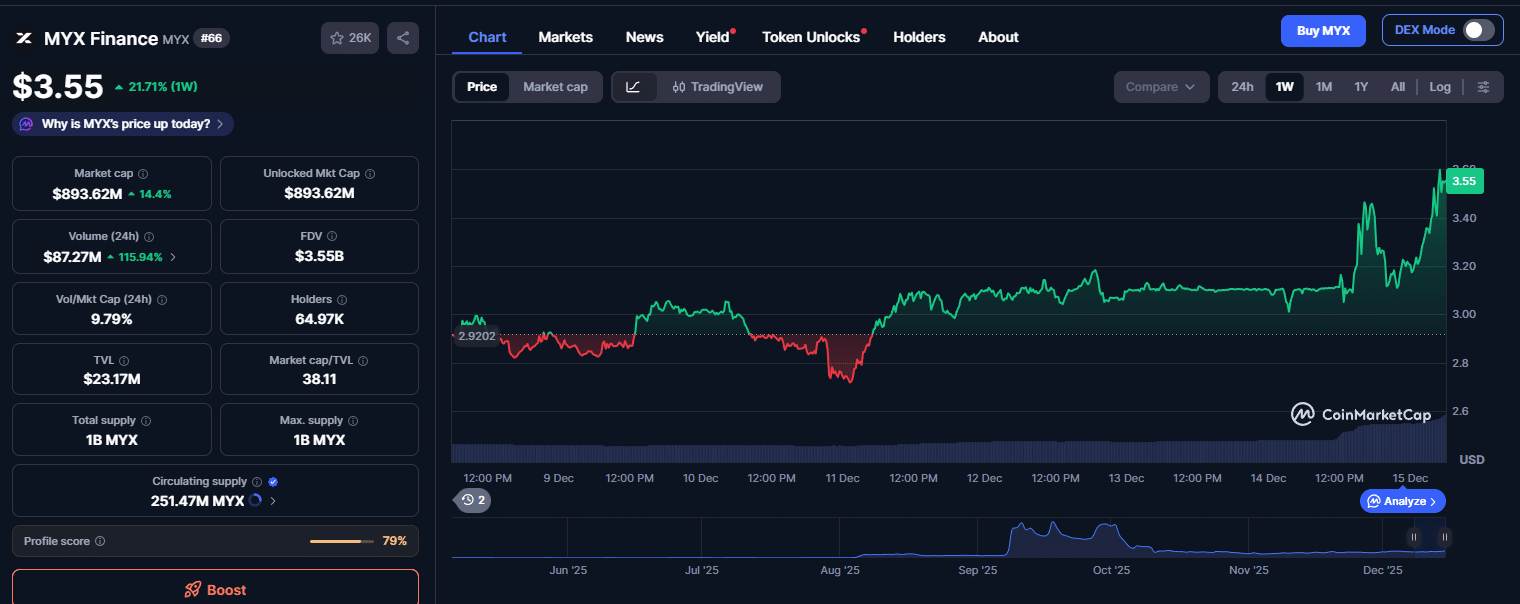The height and width of the screenshot is (604, 1520).
Task: Click the Analyze button on the chart
Action: 1402,501
